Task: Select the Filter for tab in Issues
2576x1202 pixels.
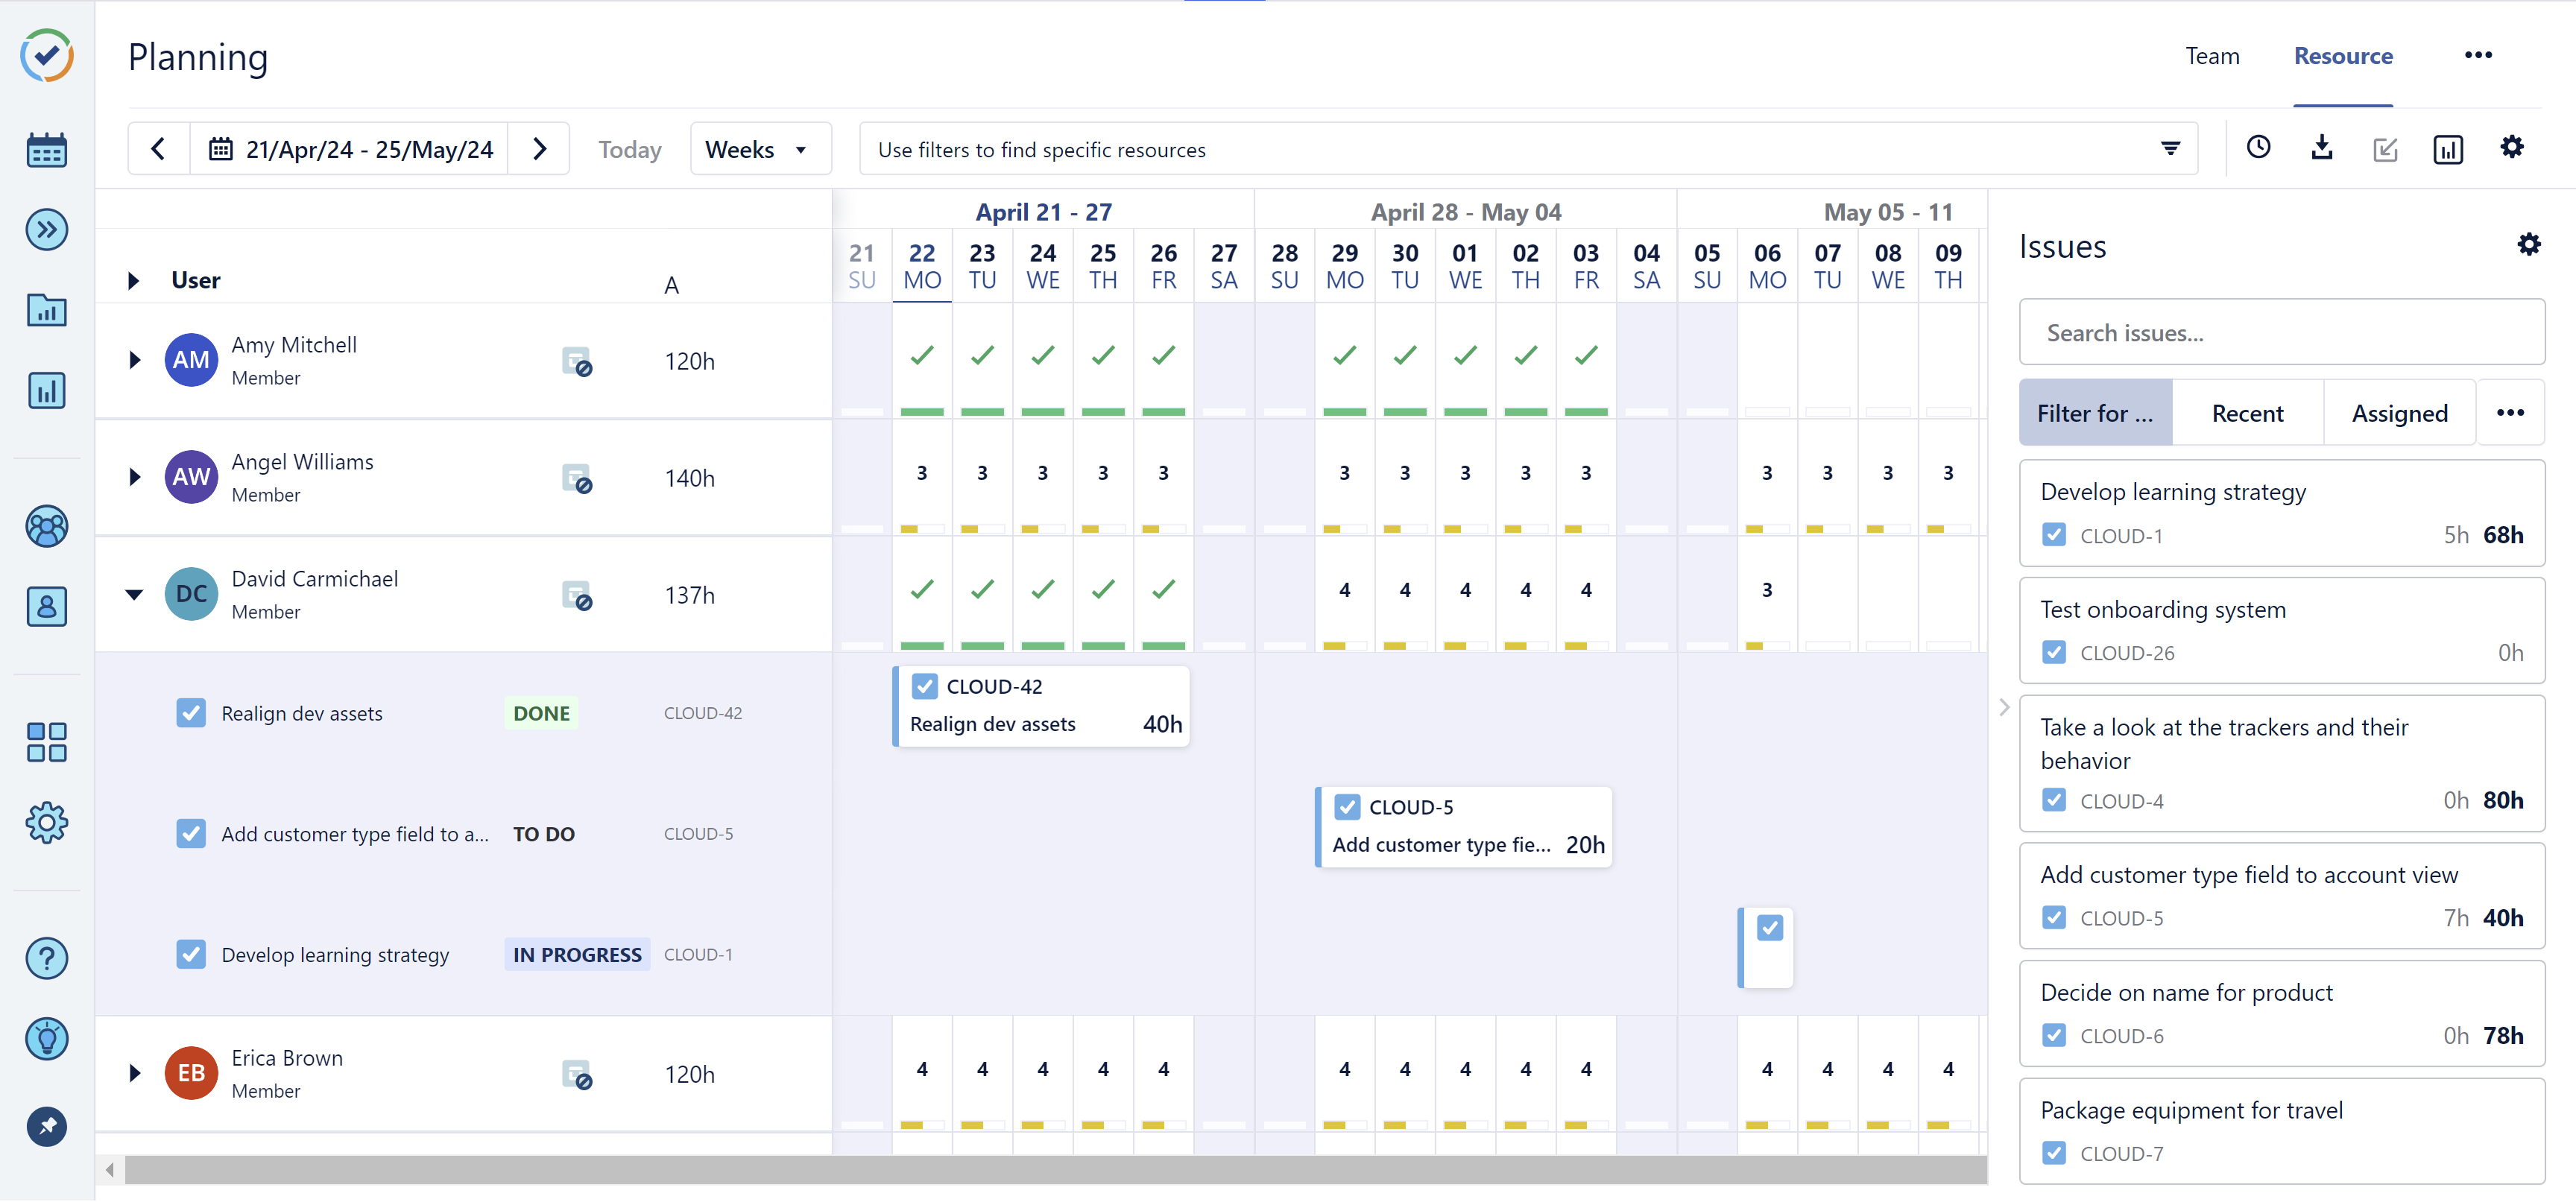Action: coord(2095,413)
